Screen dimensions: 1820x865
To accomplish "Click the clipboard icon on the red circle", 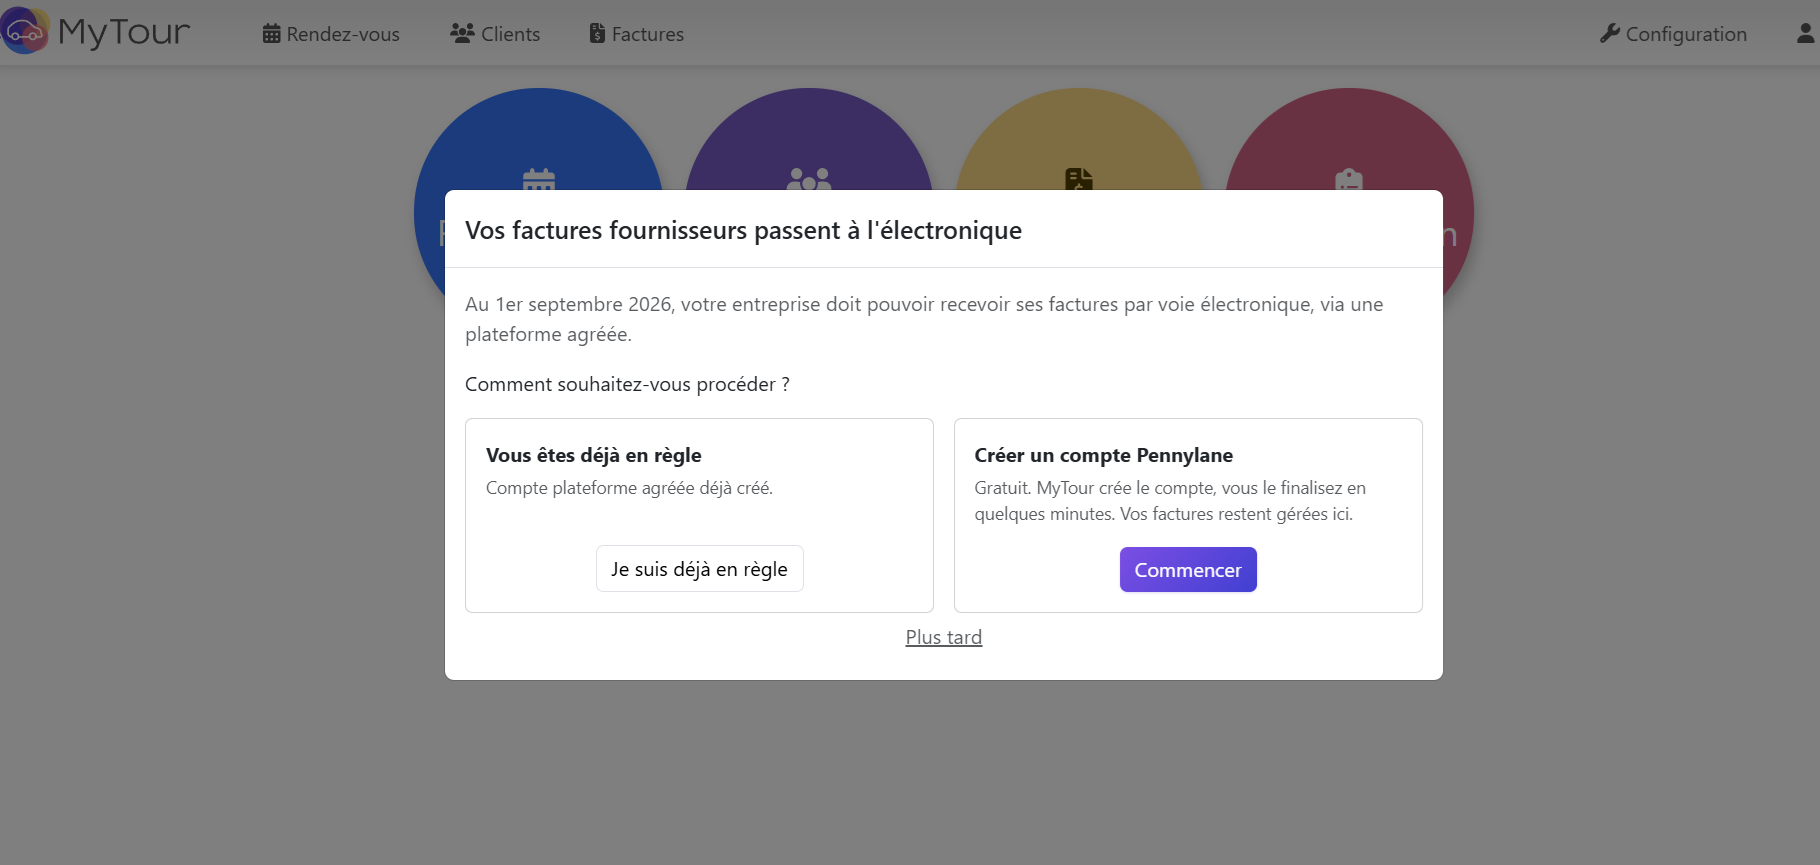I will [1349, 179].
